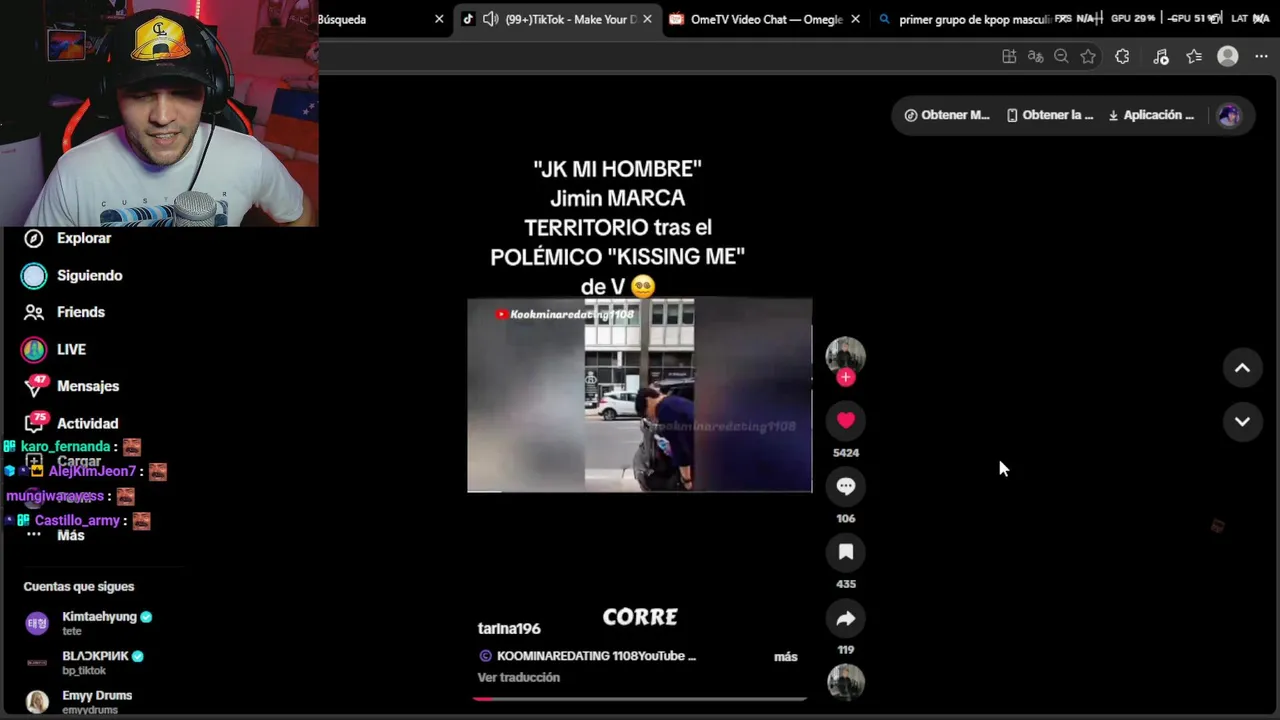
Task: Click the 119 shares count
Action: tap(846, 650)
